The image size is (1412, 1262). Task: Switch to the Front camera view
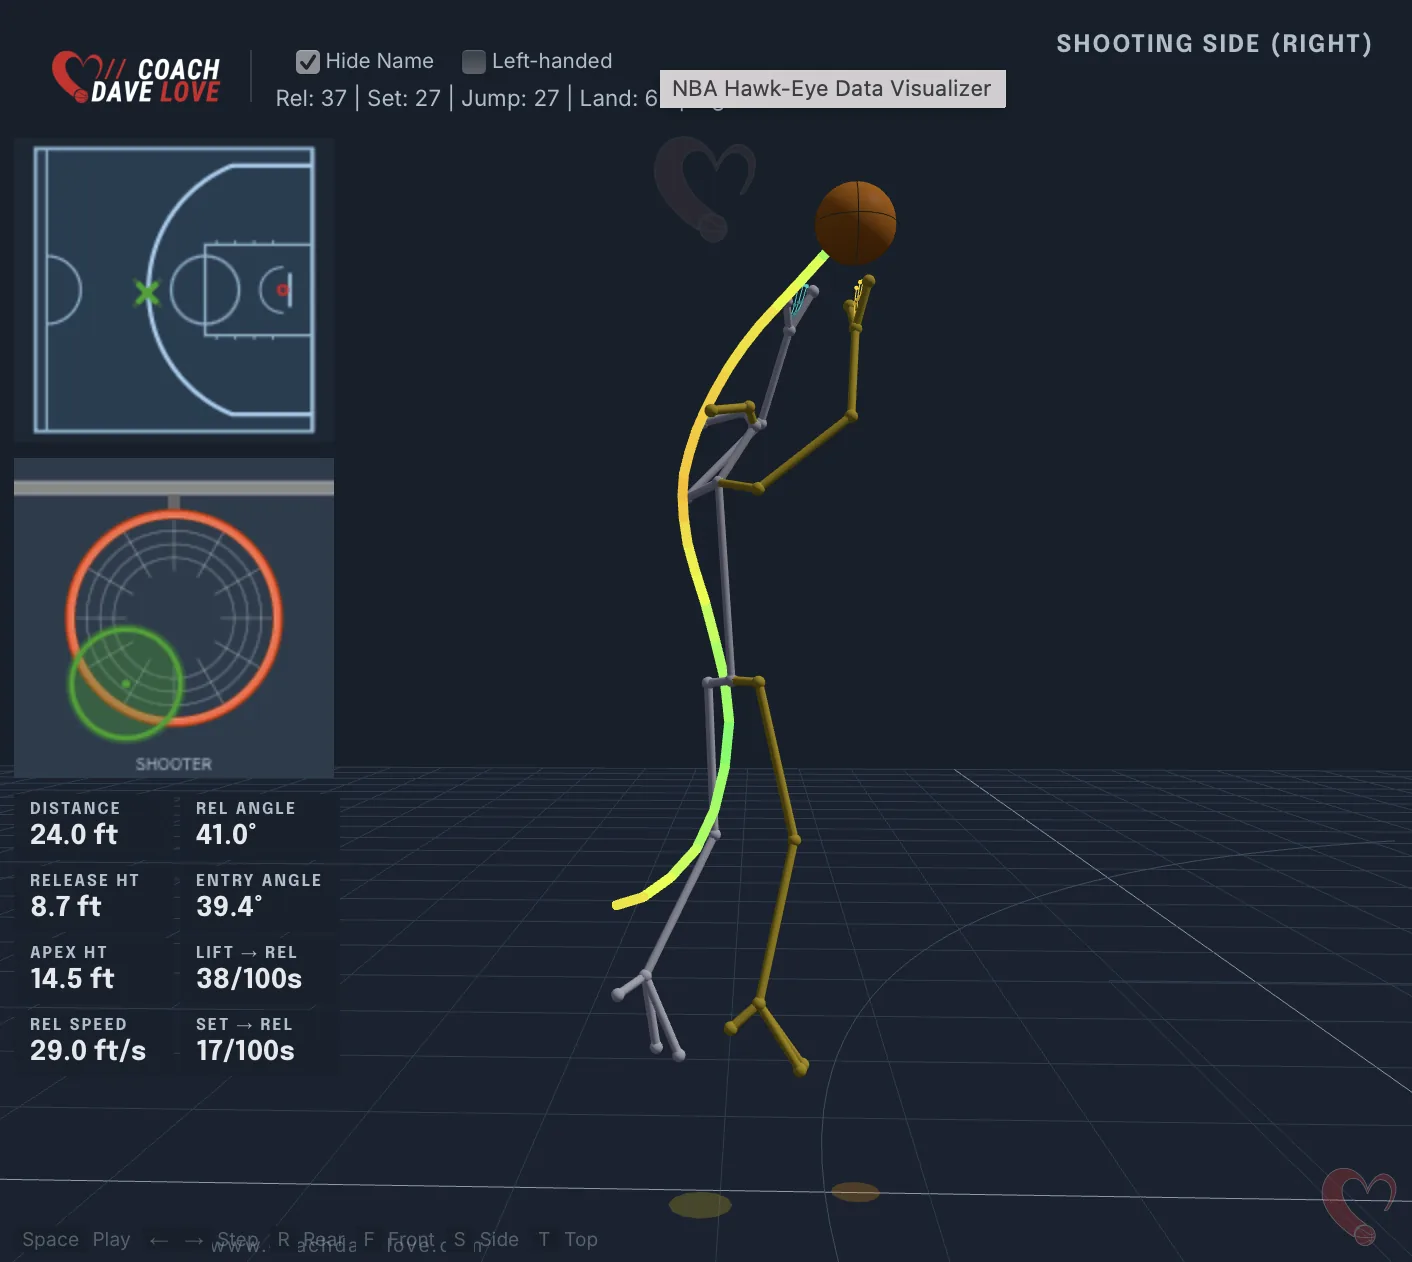pyautogui.click(x=411, y=1239)
